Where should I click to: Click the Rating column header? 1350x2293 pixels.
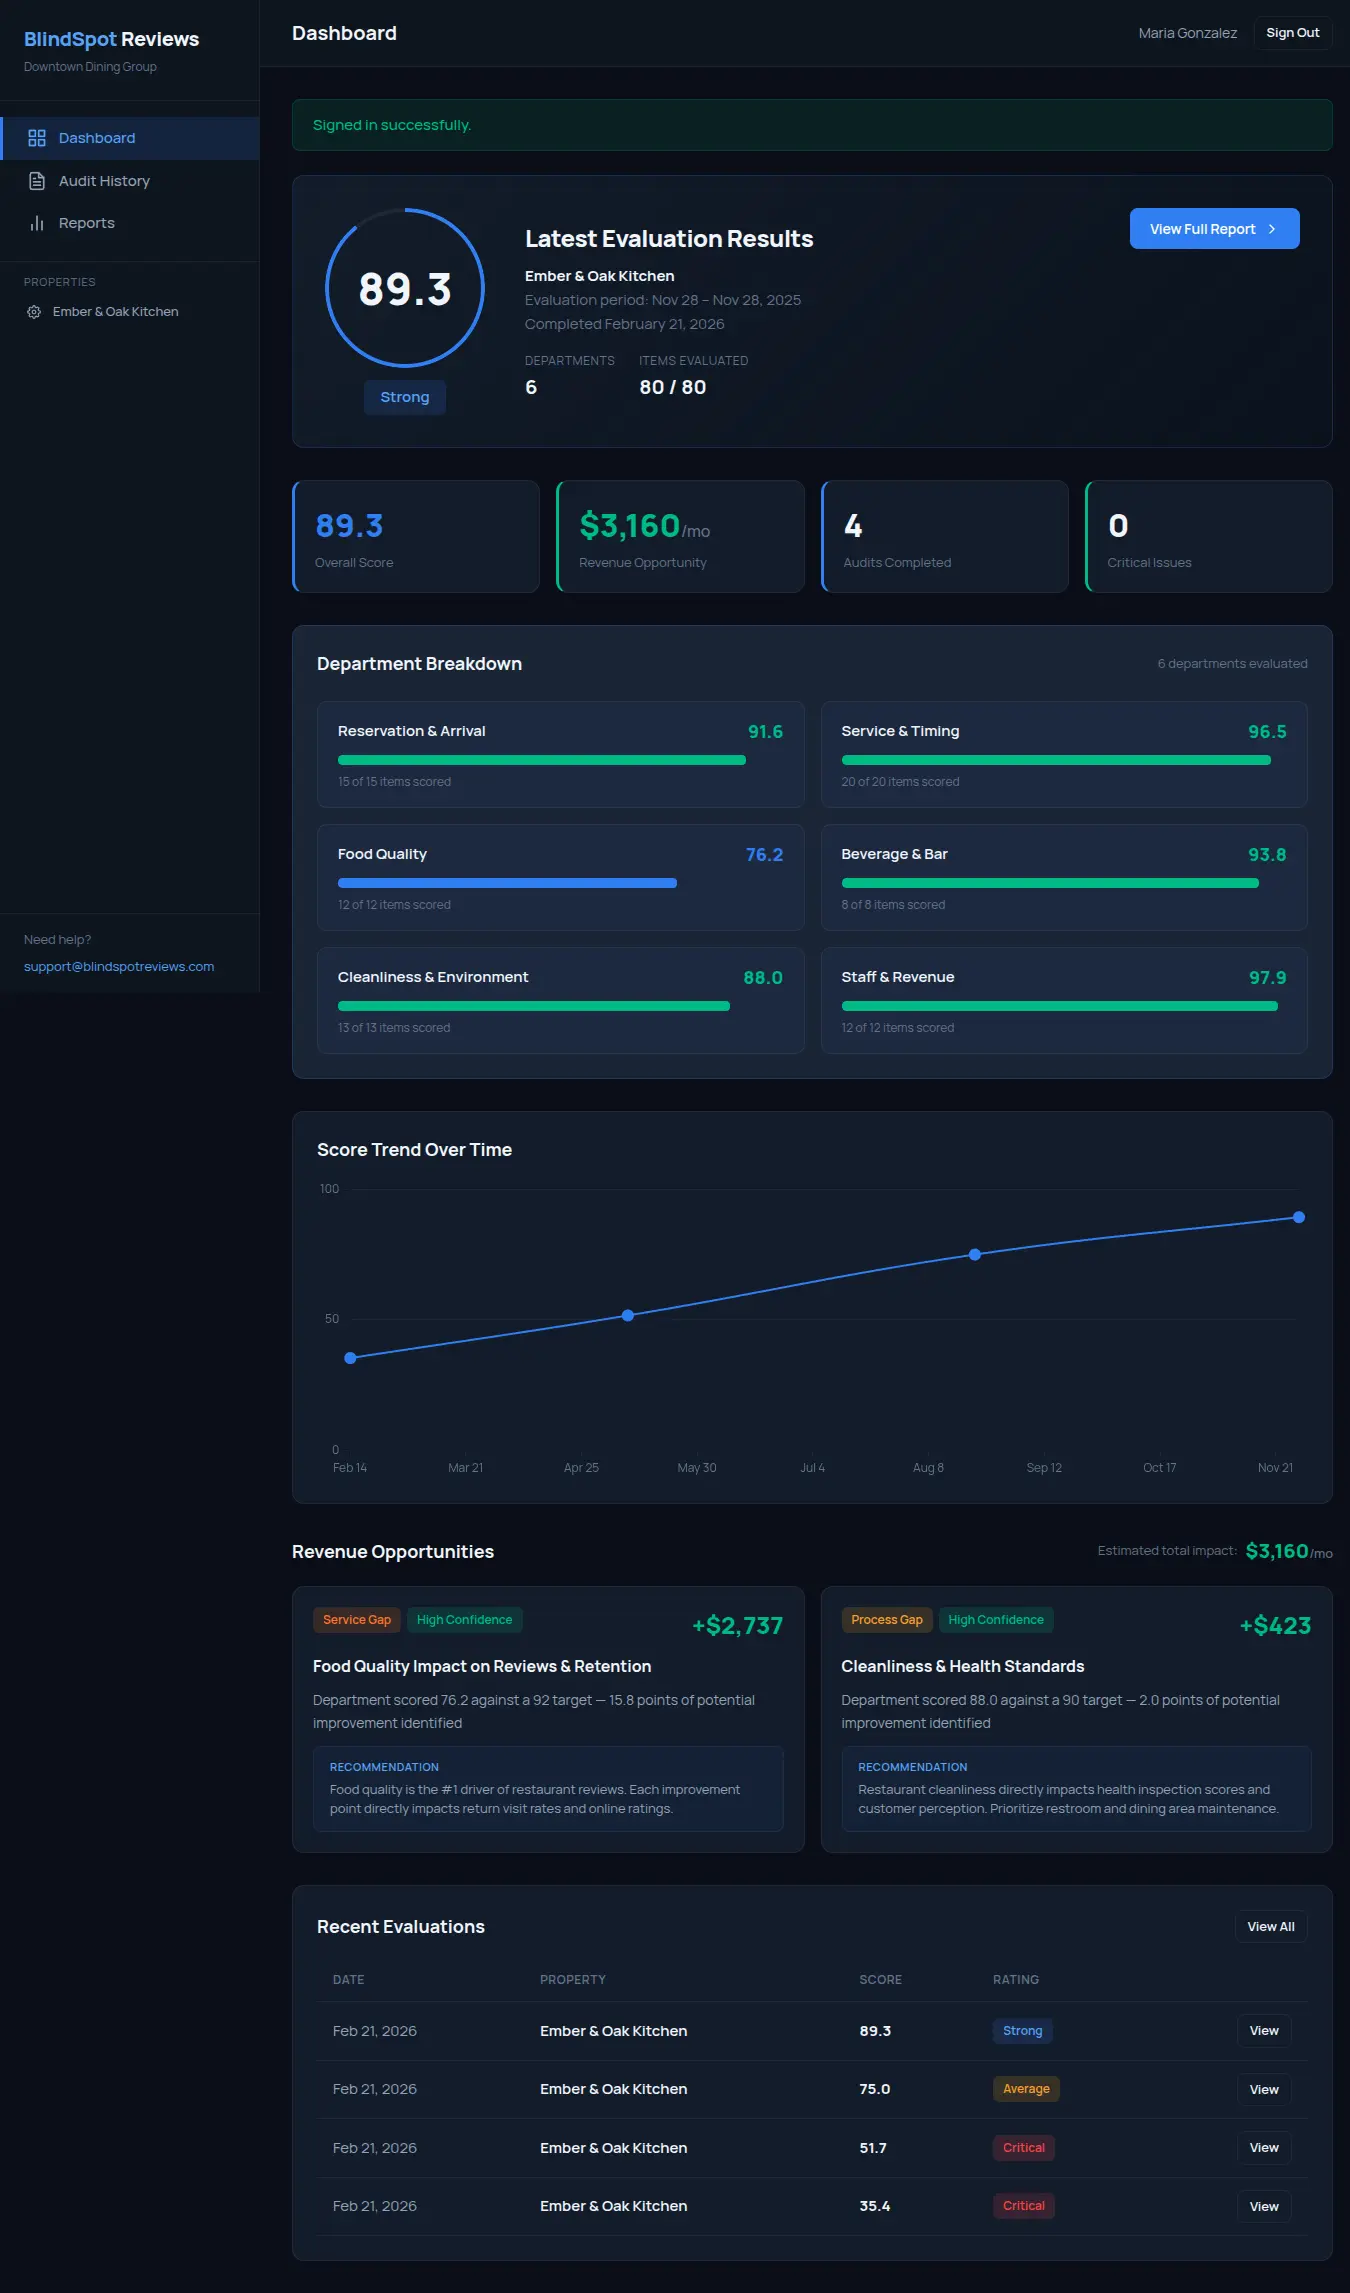[x=1016, y=1980]
